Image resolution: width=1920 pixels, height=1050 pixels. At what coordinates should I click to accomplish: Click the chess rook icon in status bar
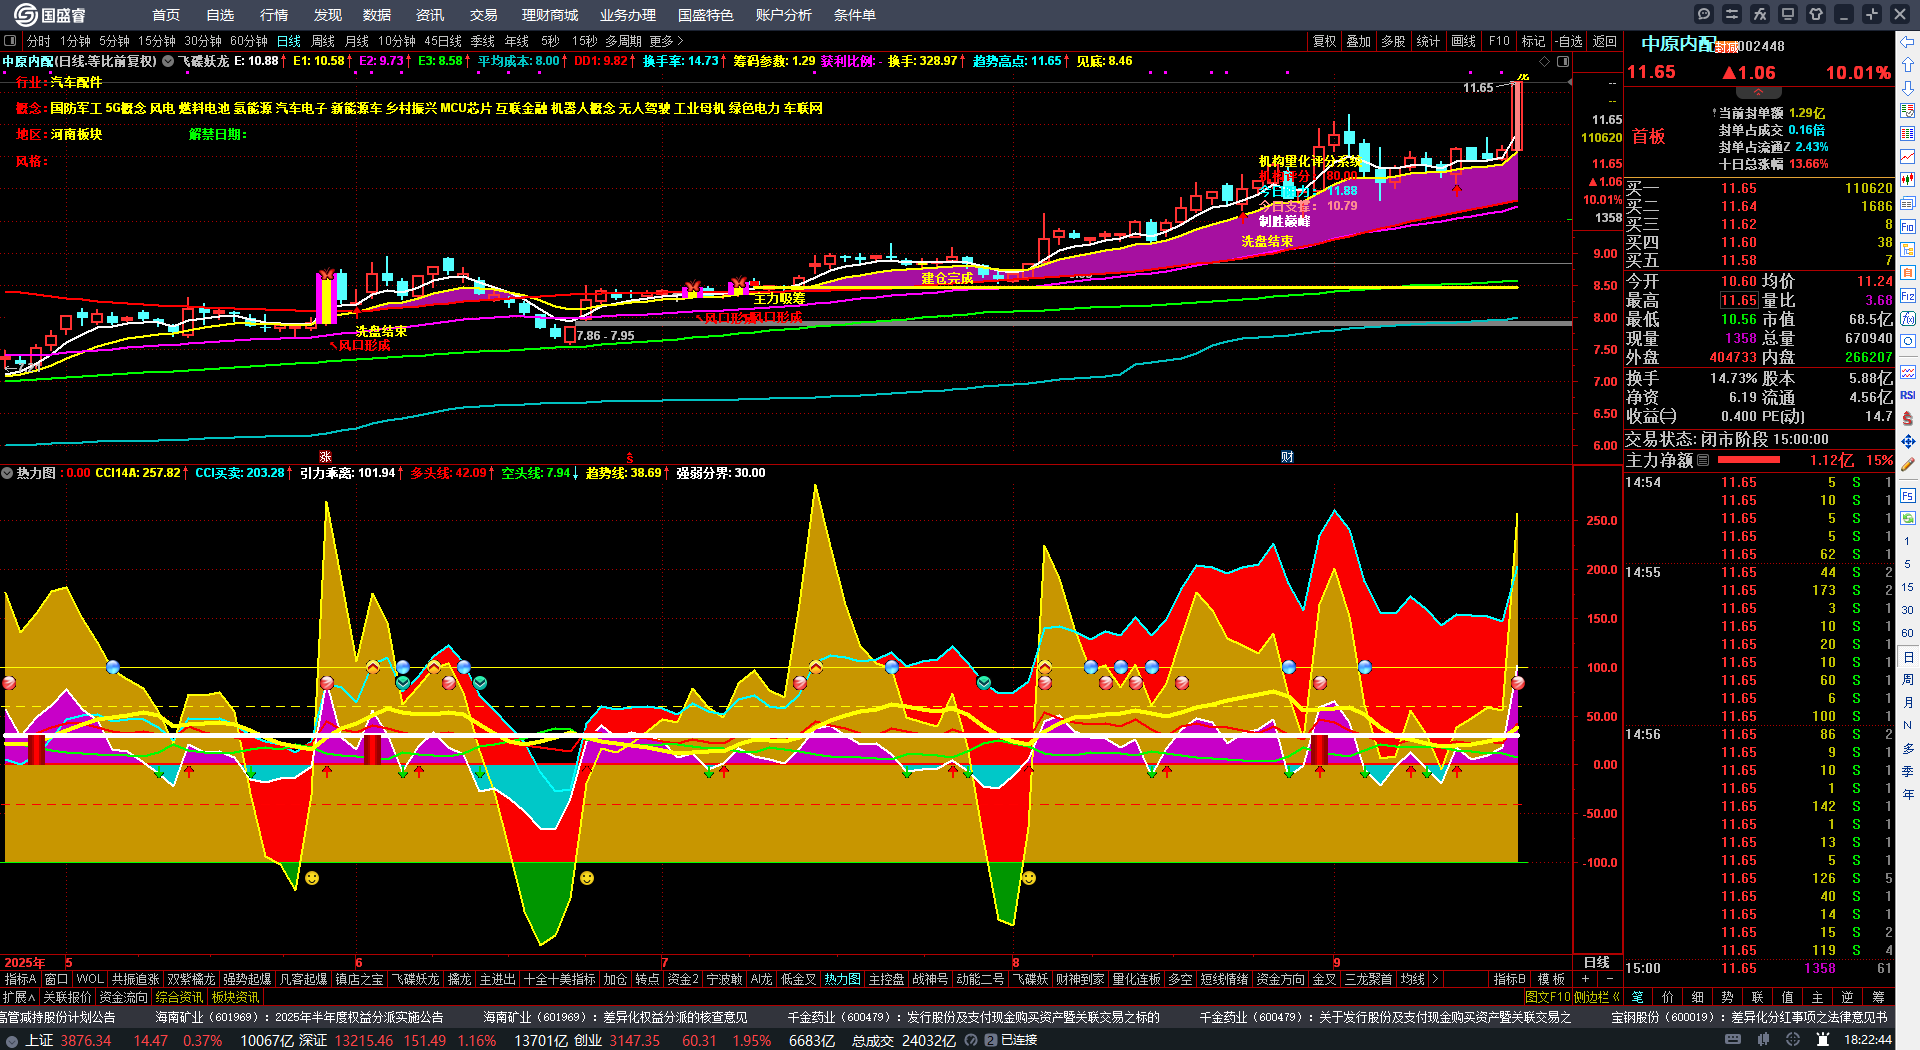click(1823, 1040)
